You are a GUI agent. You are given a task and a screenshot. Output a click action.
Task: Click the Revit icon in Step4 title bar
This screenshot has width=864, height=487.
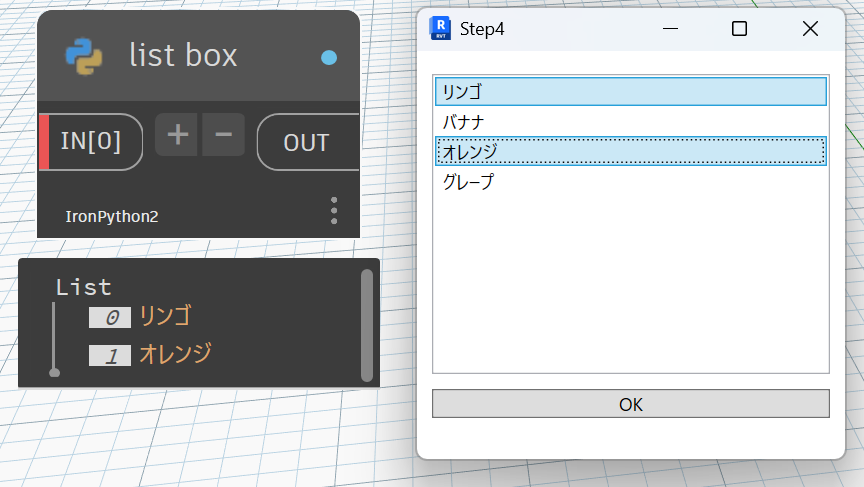[x=439, y=29]
